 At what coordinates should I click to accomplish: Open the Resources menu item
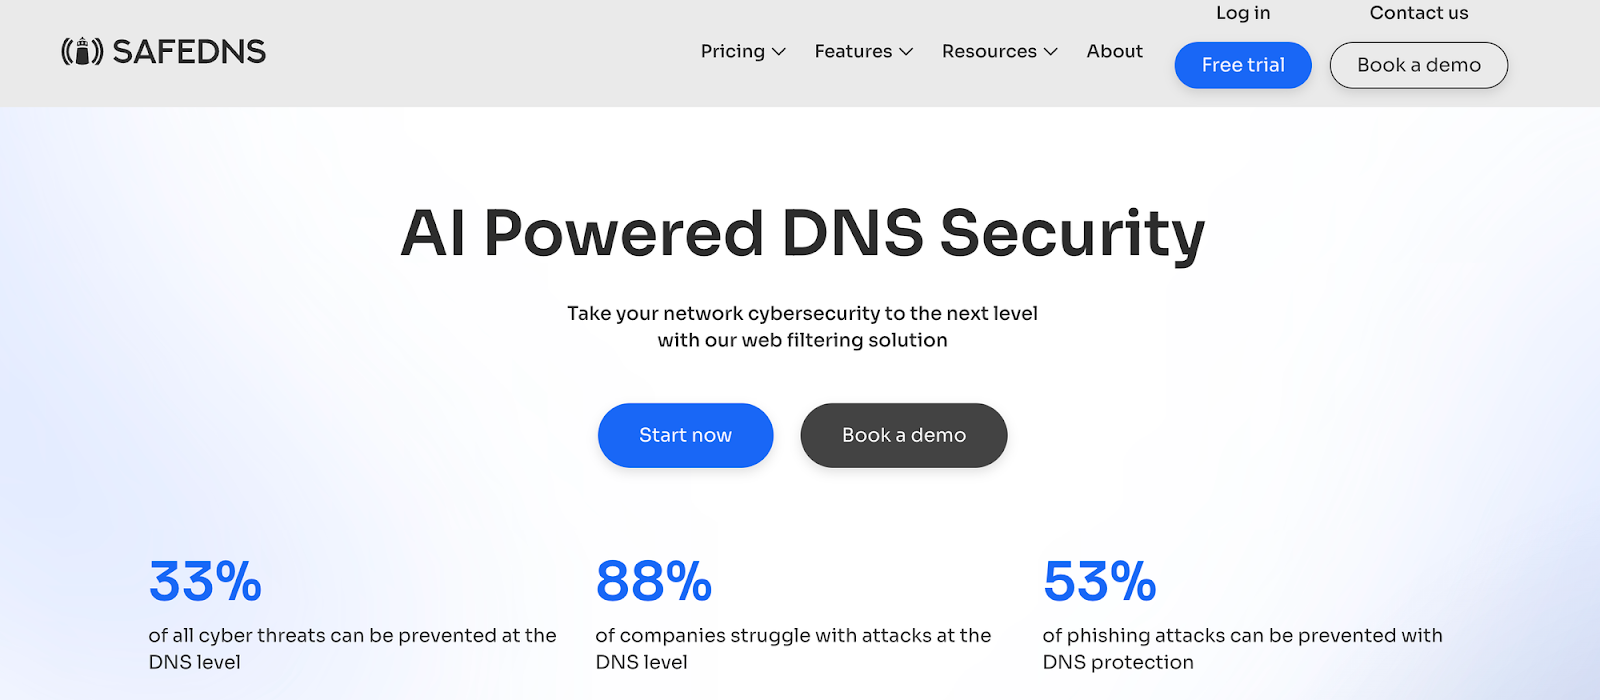click(989, 51)
